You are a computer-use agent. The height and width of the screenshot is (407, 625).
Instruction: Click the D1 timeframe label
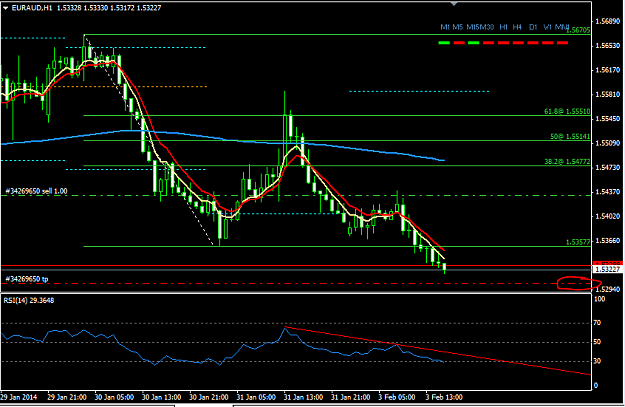coord(533,27)
